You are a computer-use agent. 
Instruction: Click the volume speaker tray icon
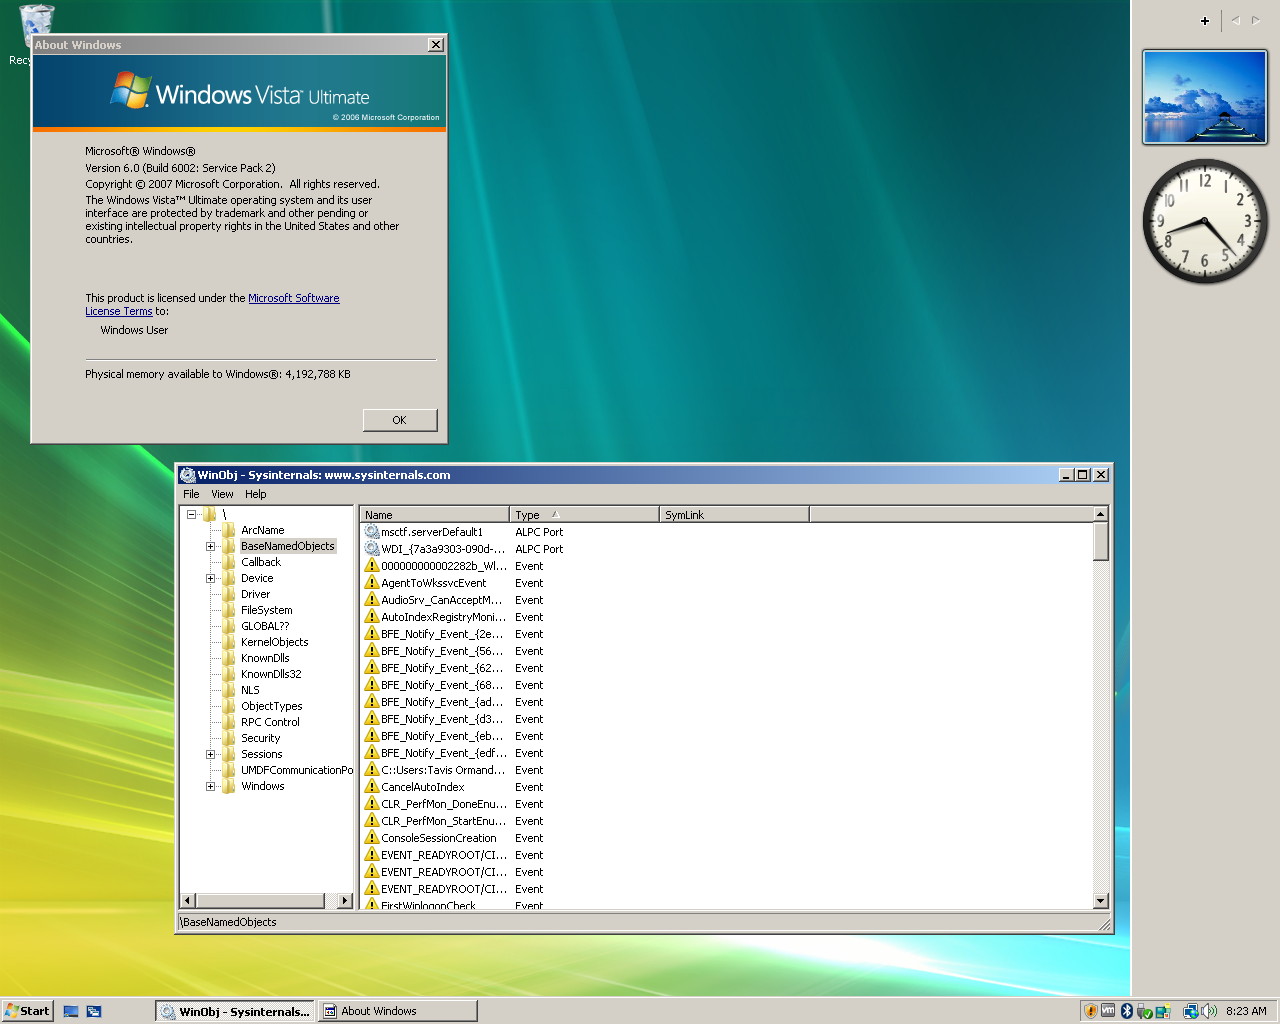(x=1209, y=1011)
